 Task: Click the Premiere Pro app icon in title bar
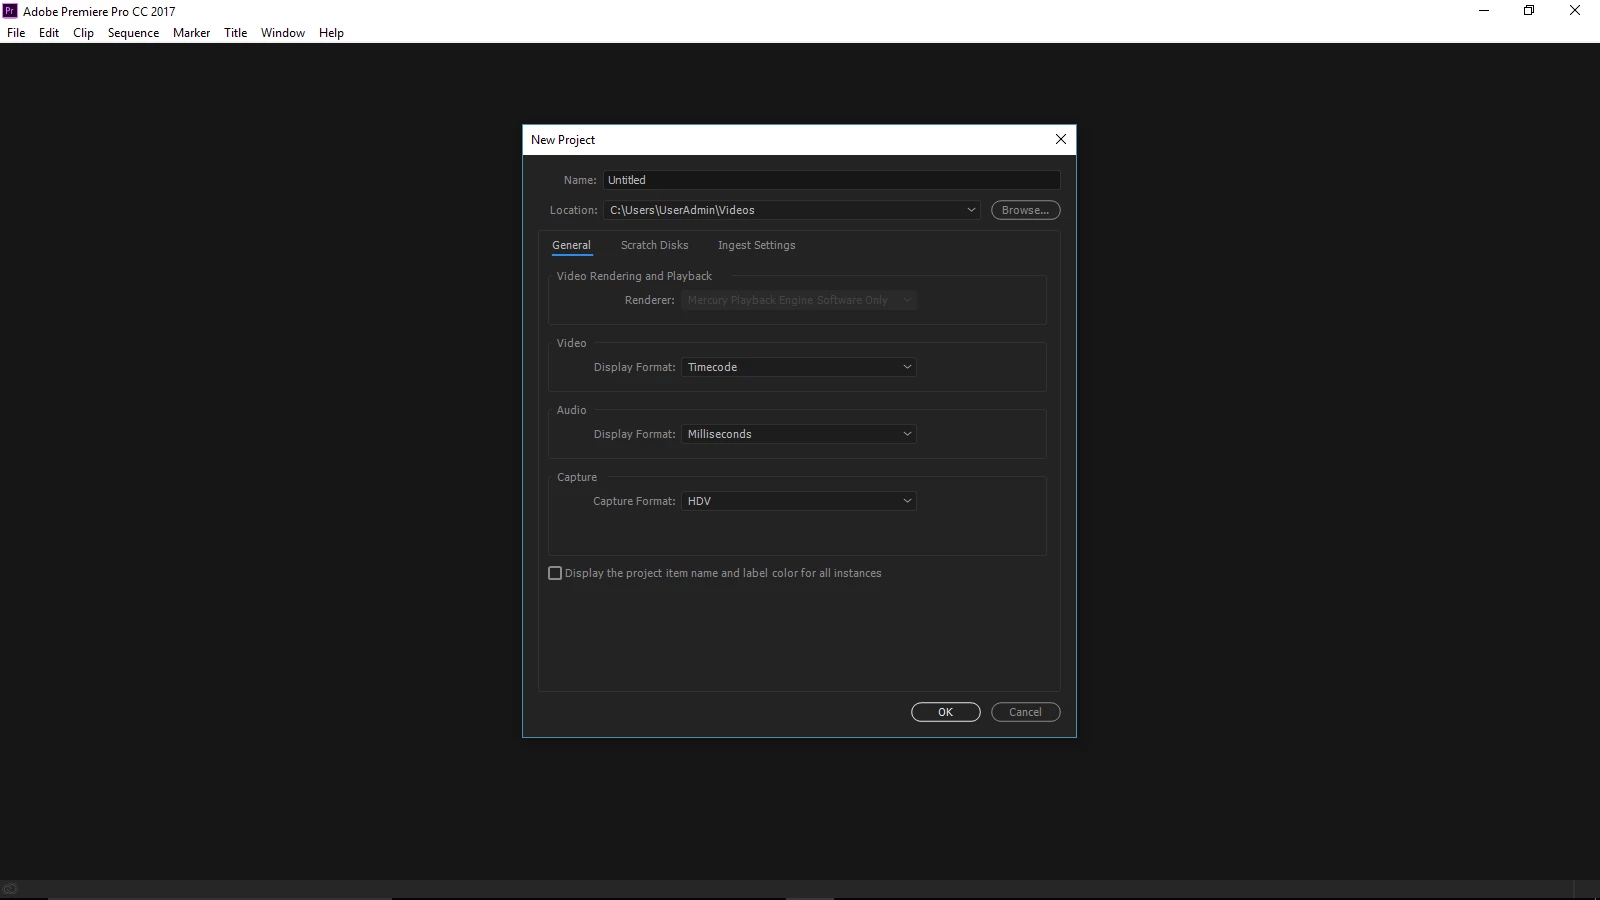pyautogui.click(x=10, y=11)
